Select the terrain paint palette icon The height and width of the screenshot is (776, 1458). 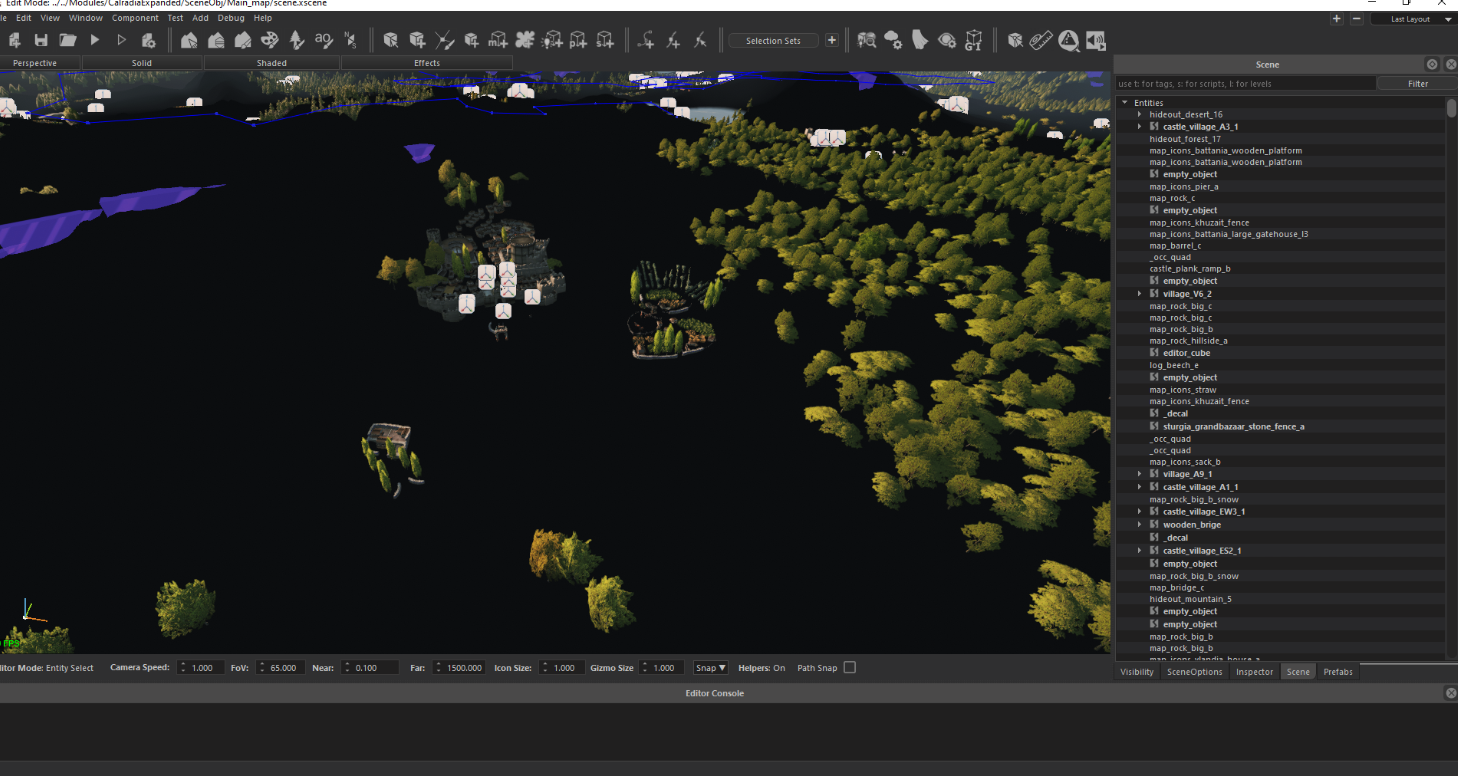[x=270, y=40]
